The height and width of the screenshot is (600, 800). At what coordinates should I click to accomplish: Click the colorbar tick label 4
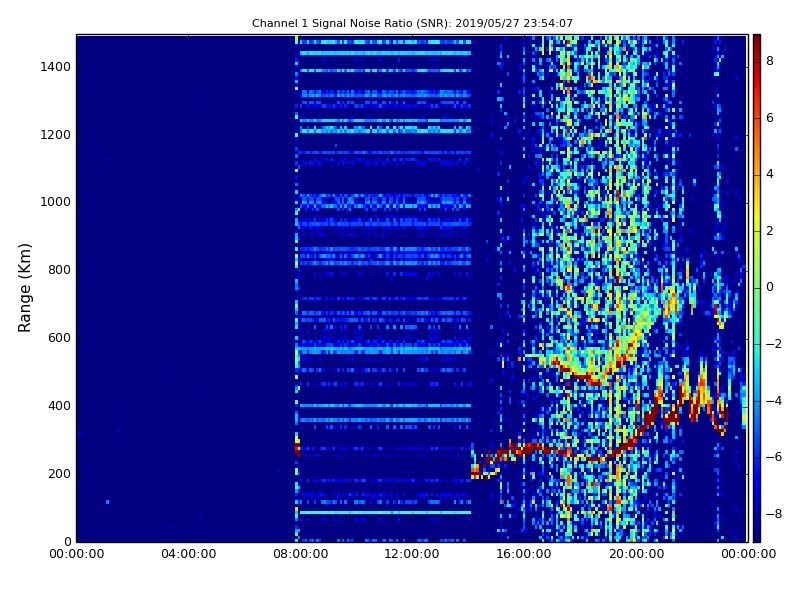tap(770, 174)
